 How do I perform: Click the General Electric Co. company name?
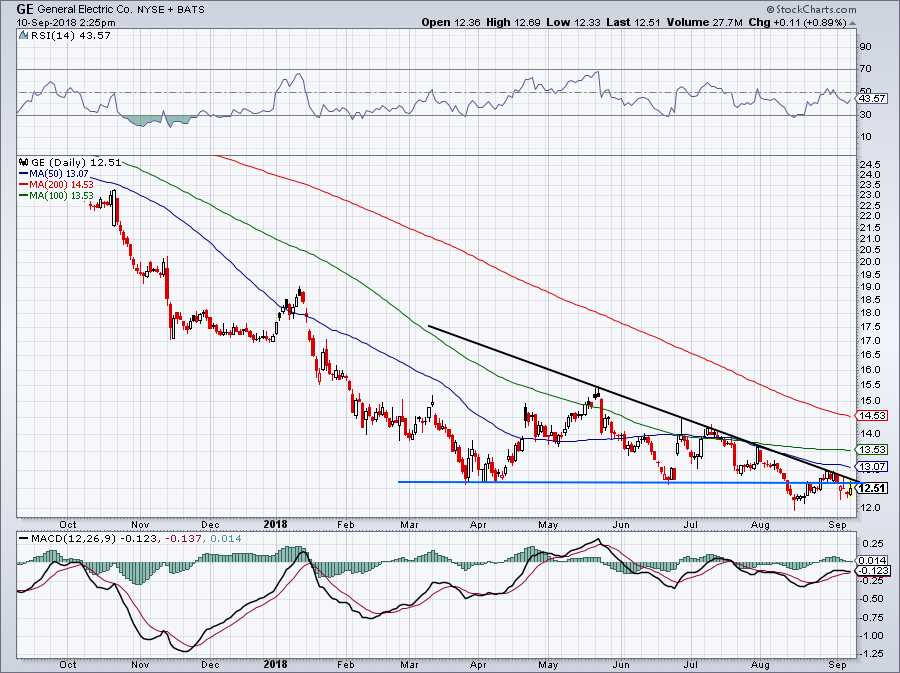click(x=86, y=10)
